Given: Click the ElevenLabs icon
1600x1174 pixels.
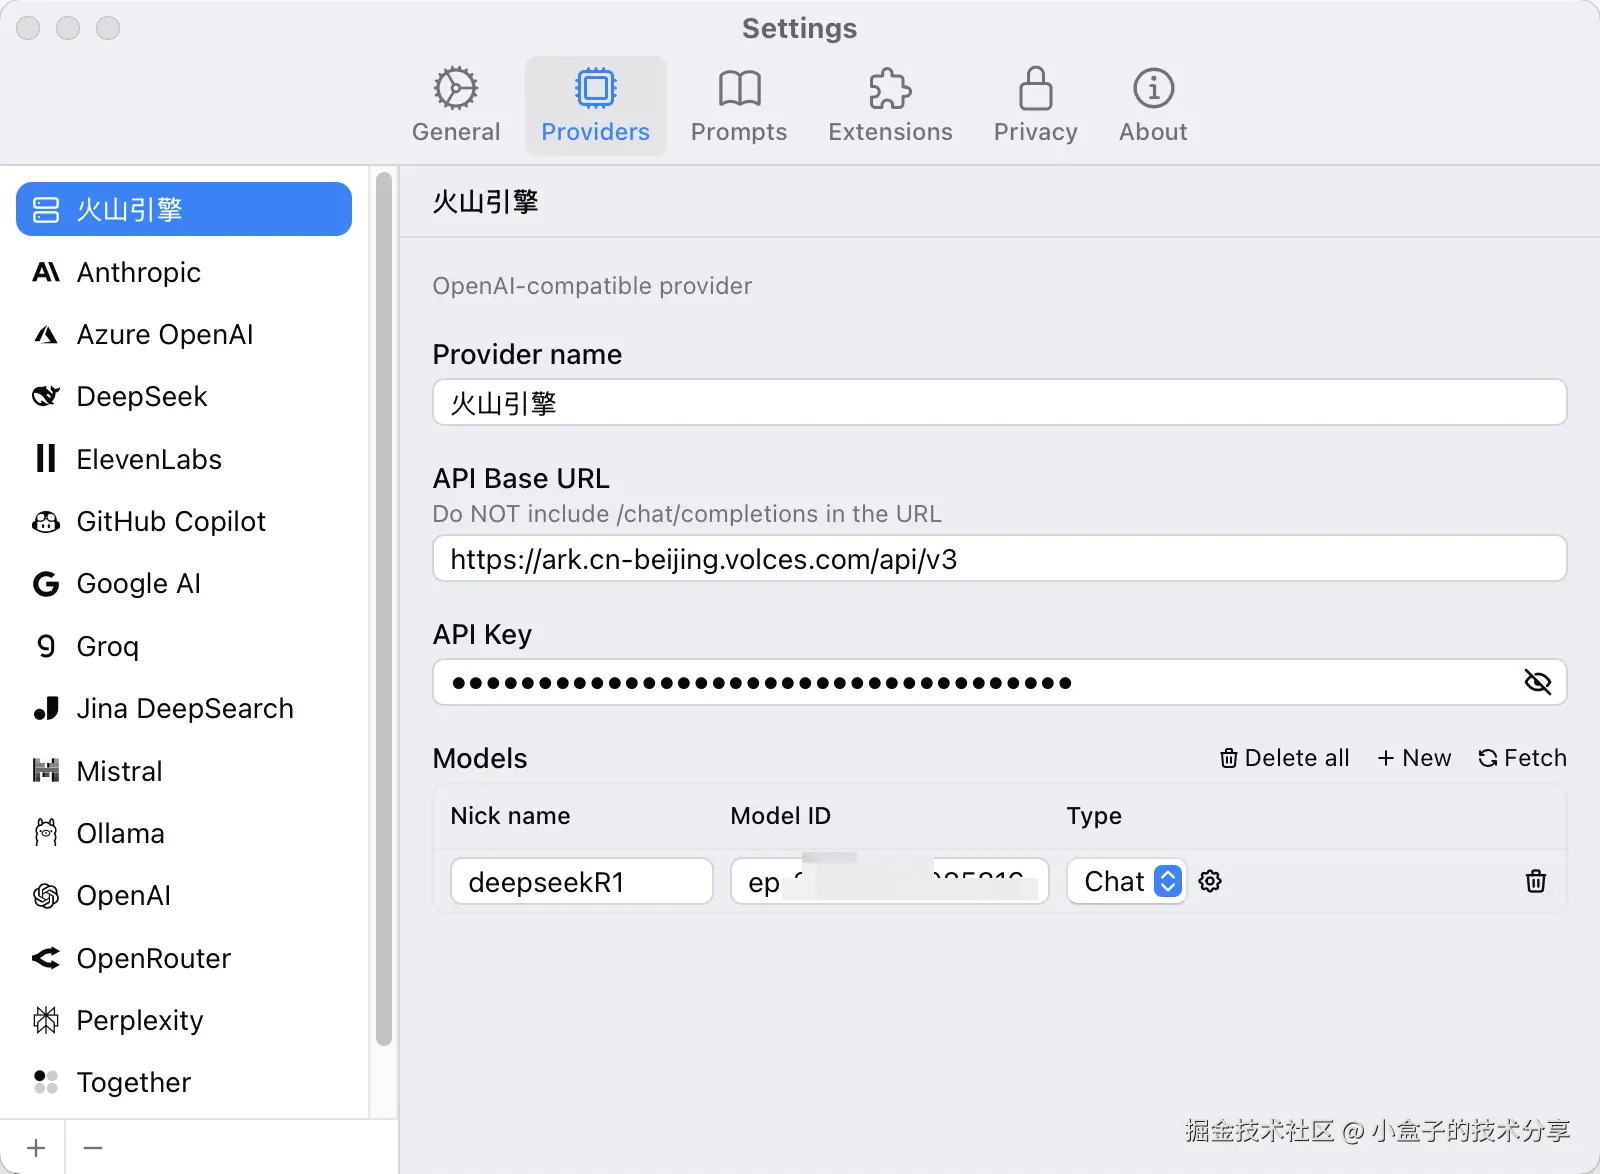Looking at the screenshot, I should [x=46, y=459].
